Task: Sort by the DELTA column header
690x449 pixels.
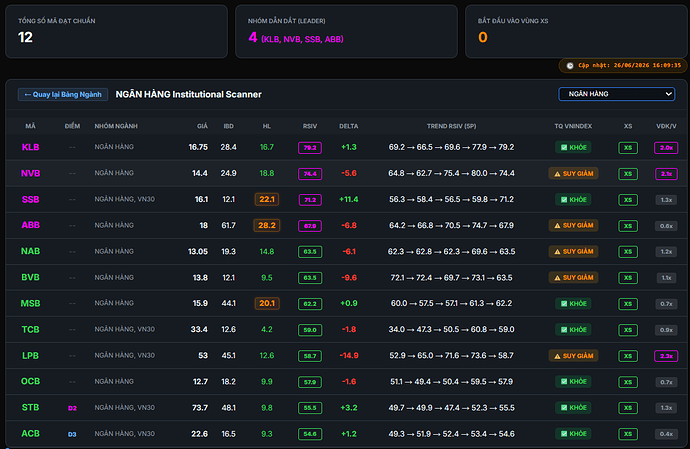Action: click(349, 126)
